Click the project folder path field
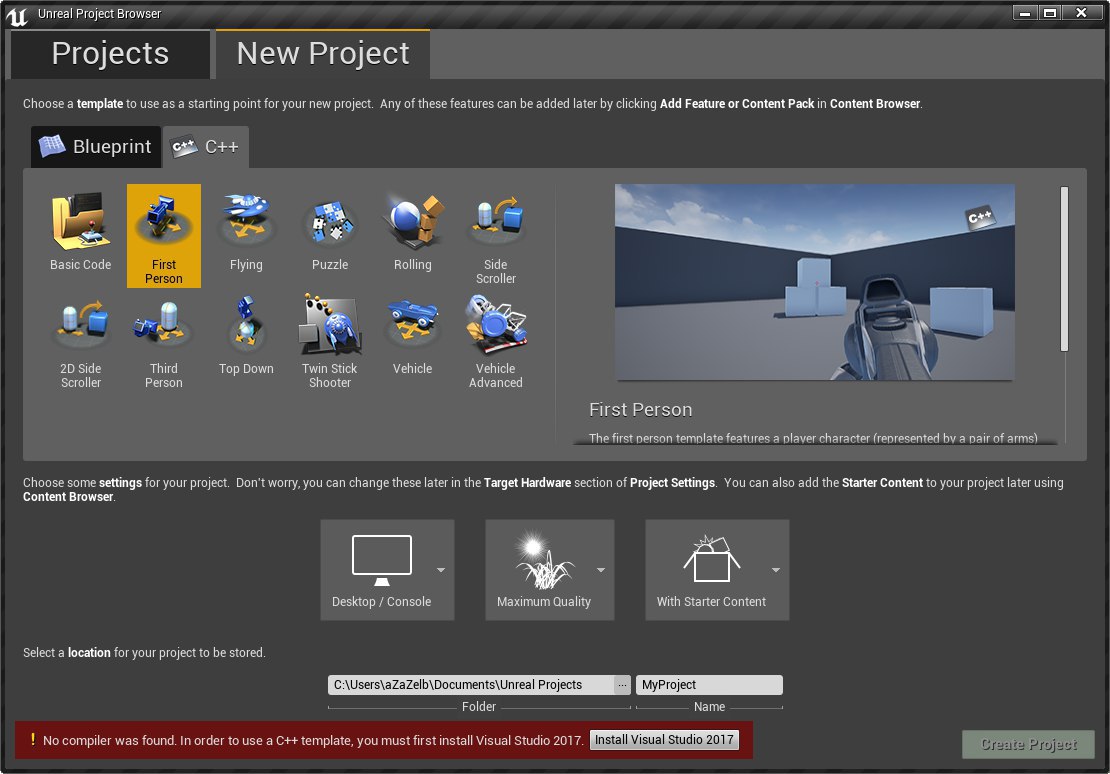This screenshot has height=774, width=1110. pyautogui.click(x=471, y=685)
